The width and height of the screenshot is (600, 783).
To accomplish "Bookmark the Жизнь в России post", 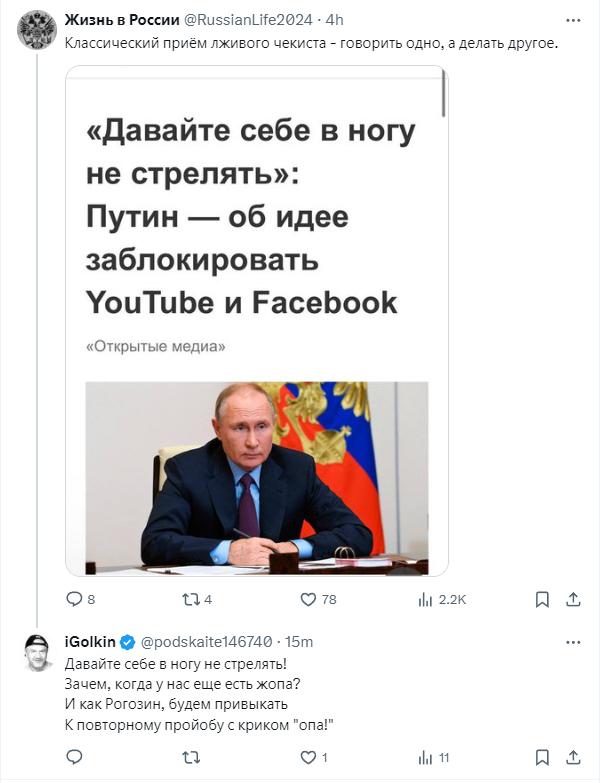I will pyautogui.click(x=542, y=599).
